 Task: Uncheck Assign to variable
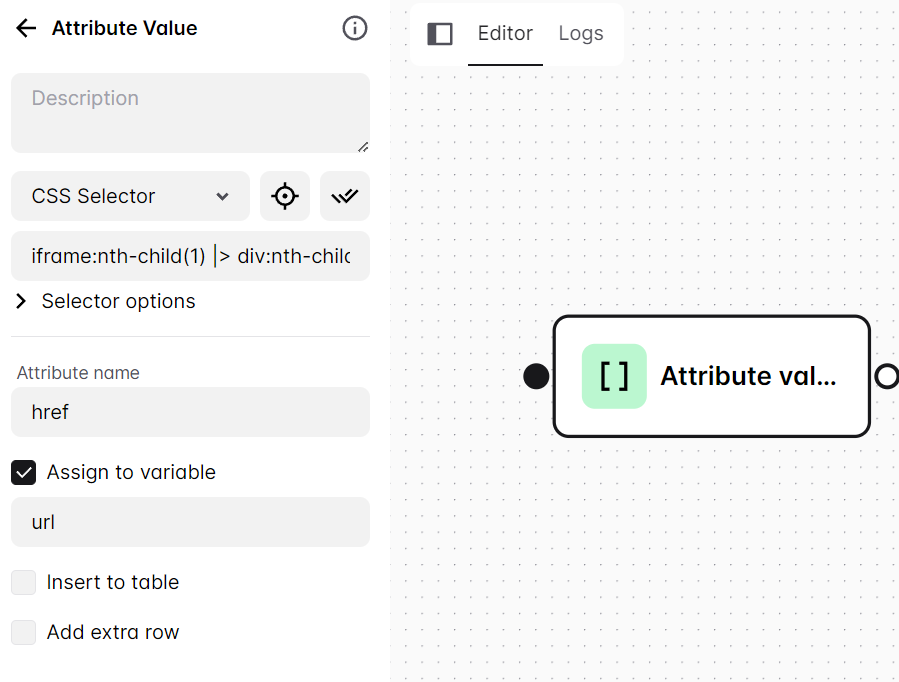click(23, 472)
